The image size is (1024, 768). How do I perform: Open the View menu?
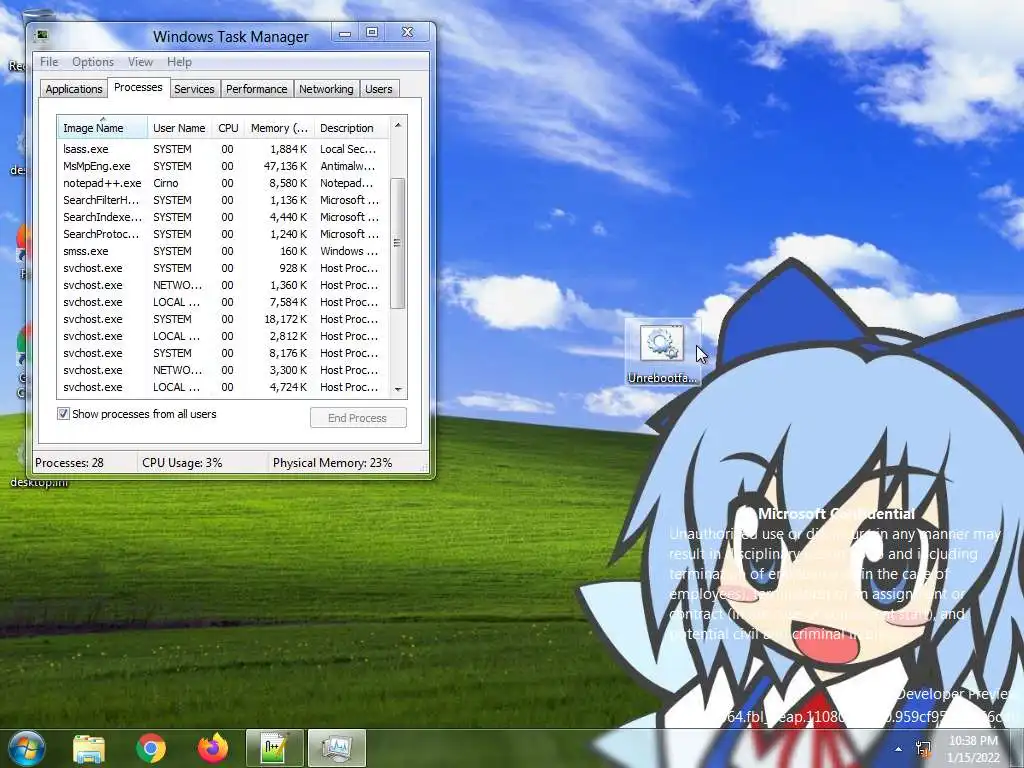point(140,62)
